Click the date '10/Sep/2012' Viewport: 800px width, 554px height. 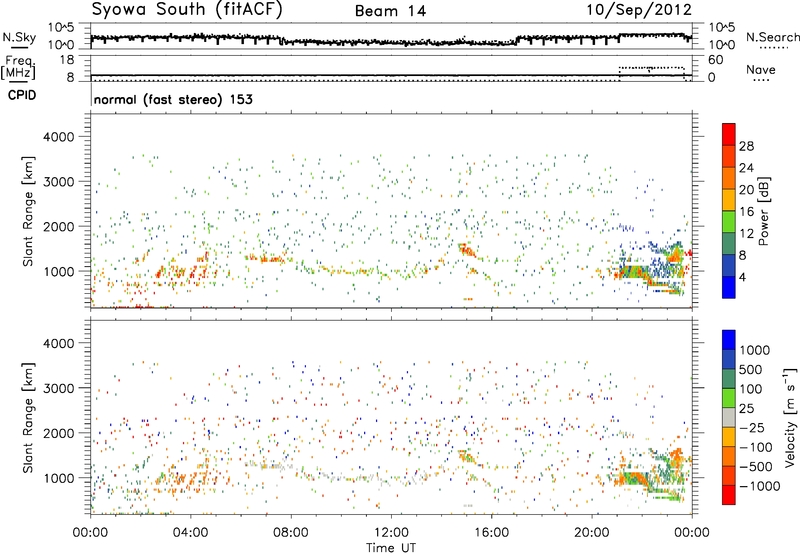click(x=639, y=10)
